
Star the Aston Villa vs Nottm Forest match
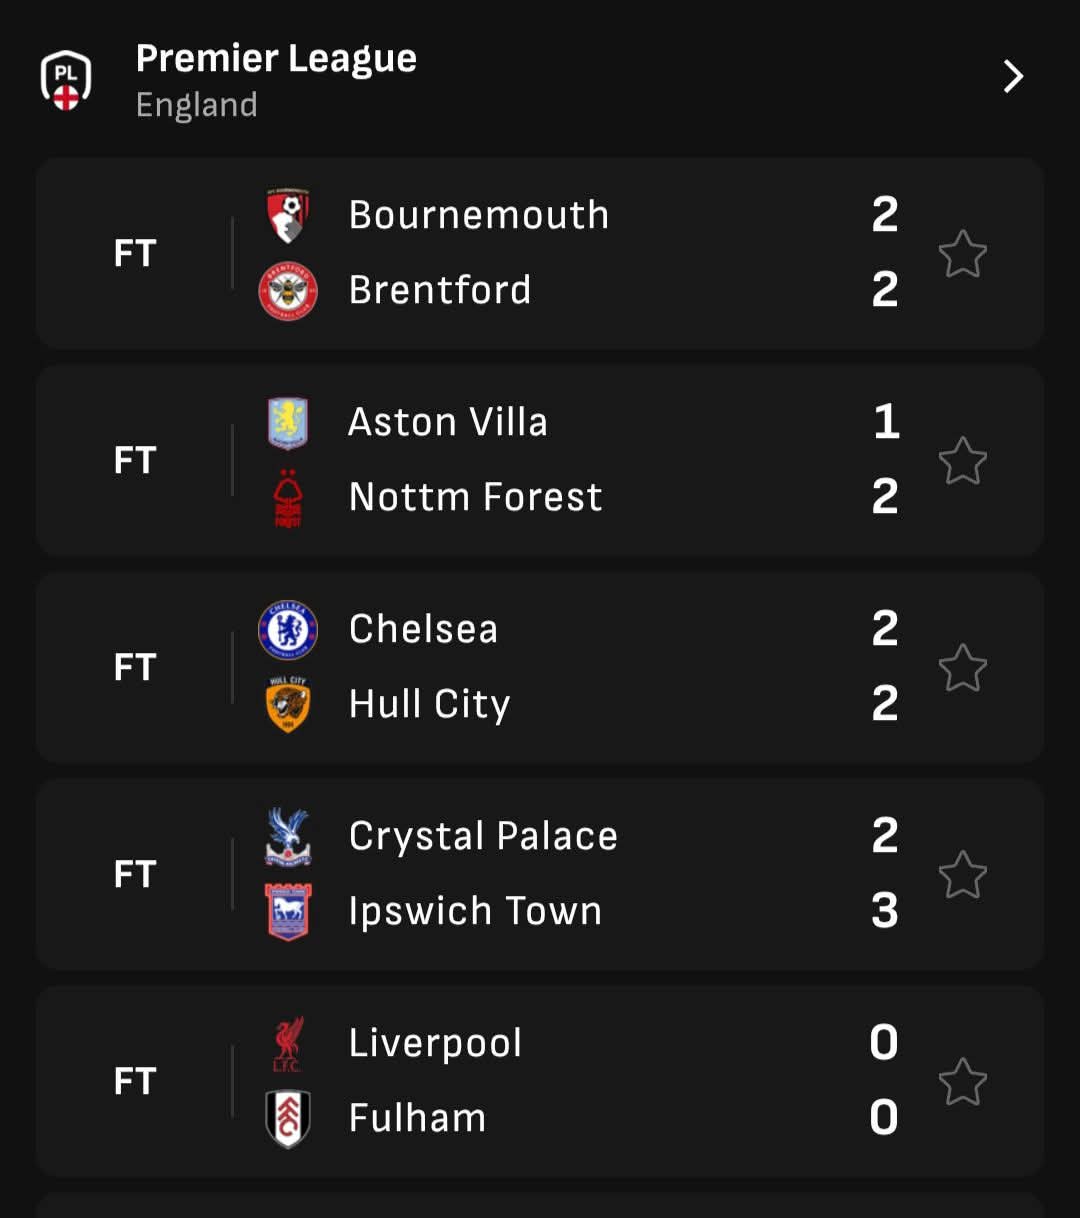(963, 461)
